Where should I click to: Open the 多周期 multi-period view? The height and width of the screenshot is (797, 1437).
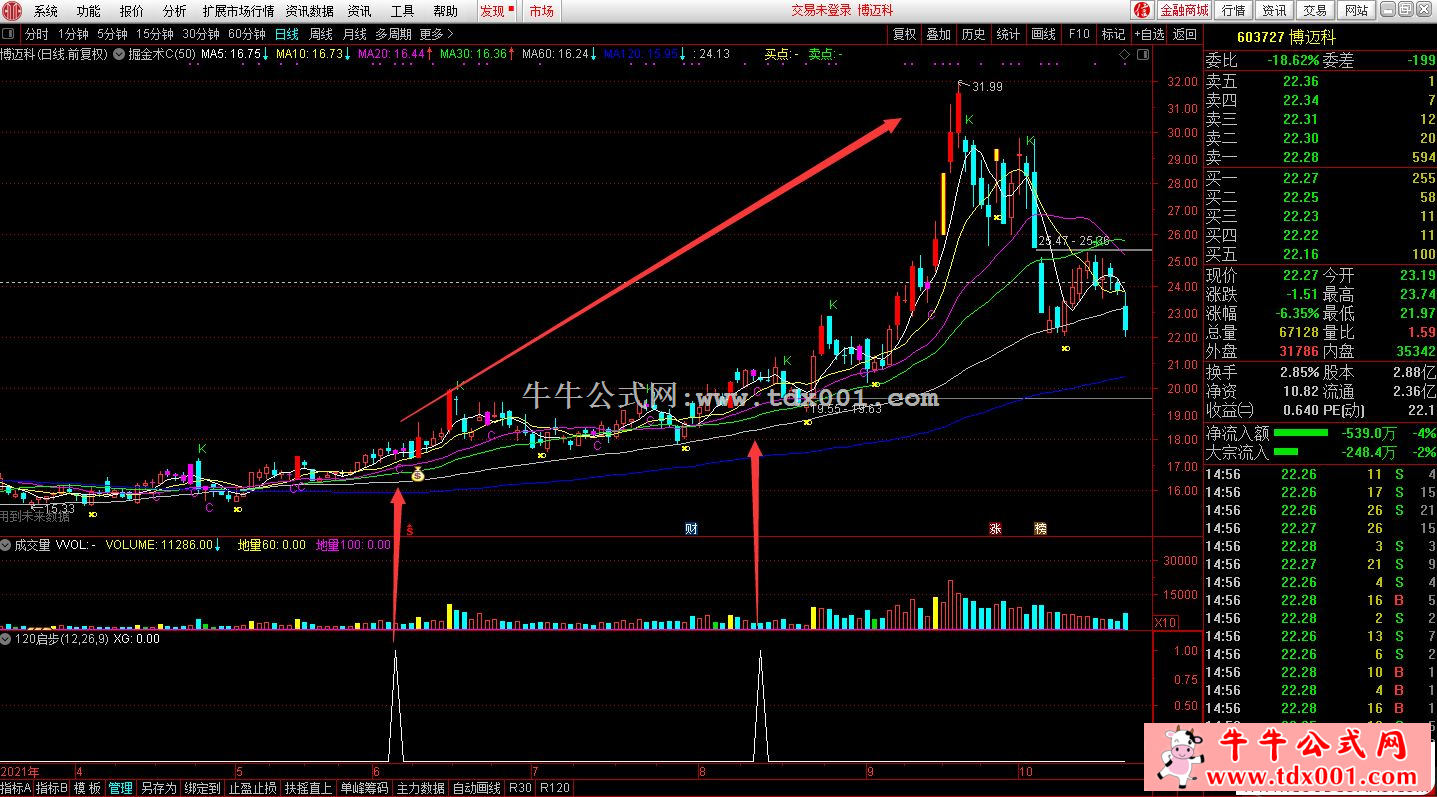click(x=394, y=34)
